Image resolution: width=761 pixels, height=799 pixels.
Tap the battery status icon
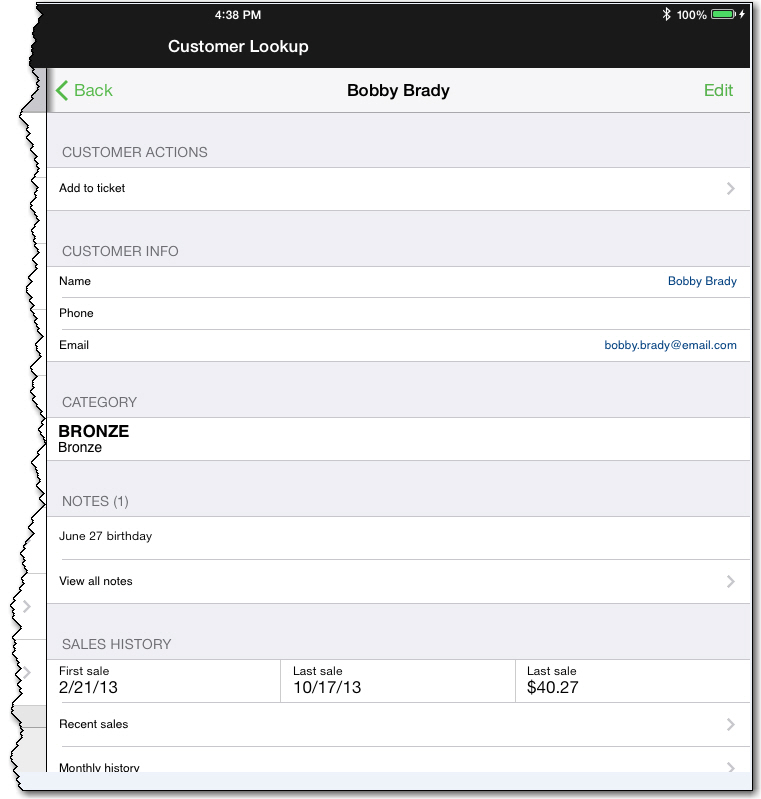pos(724,14)
